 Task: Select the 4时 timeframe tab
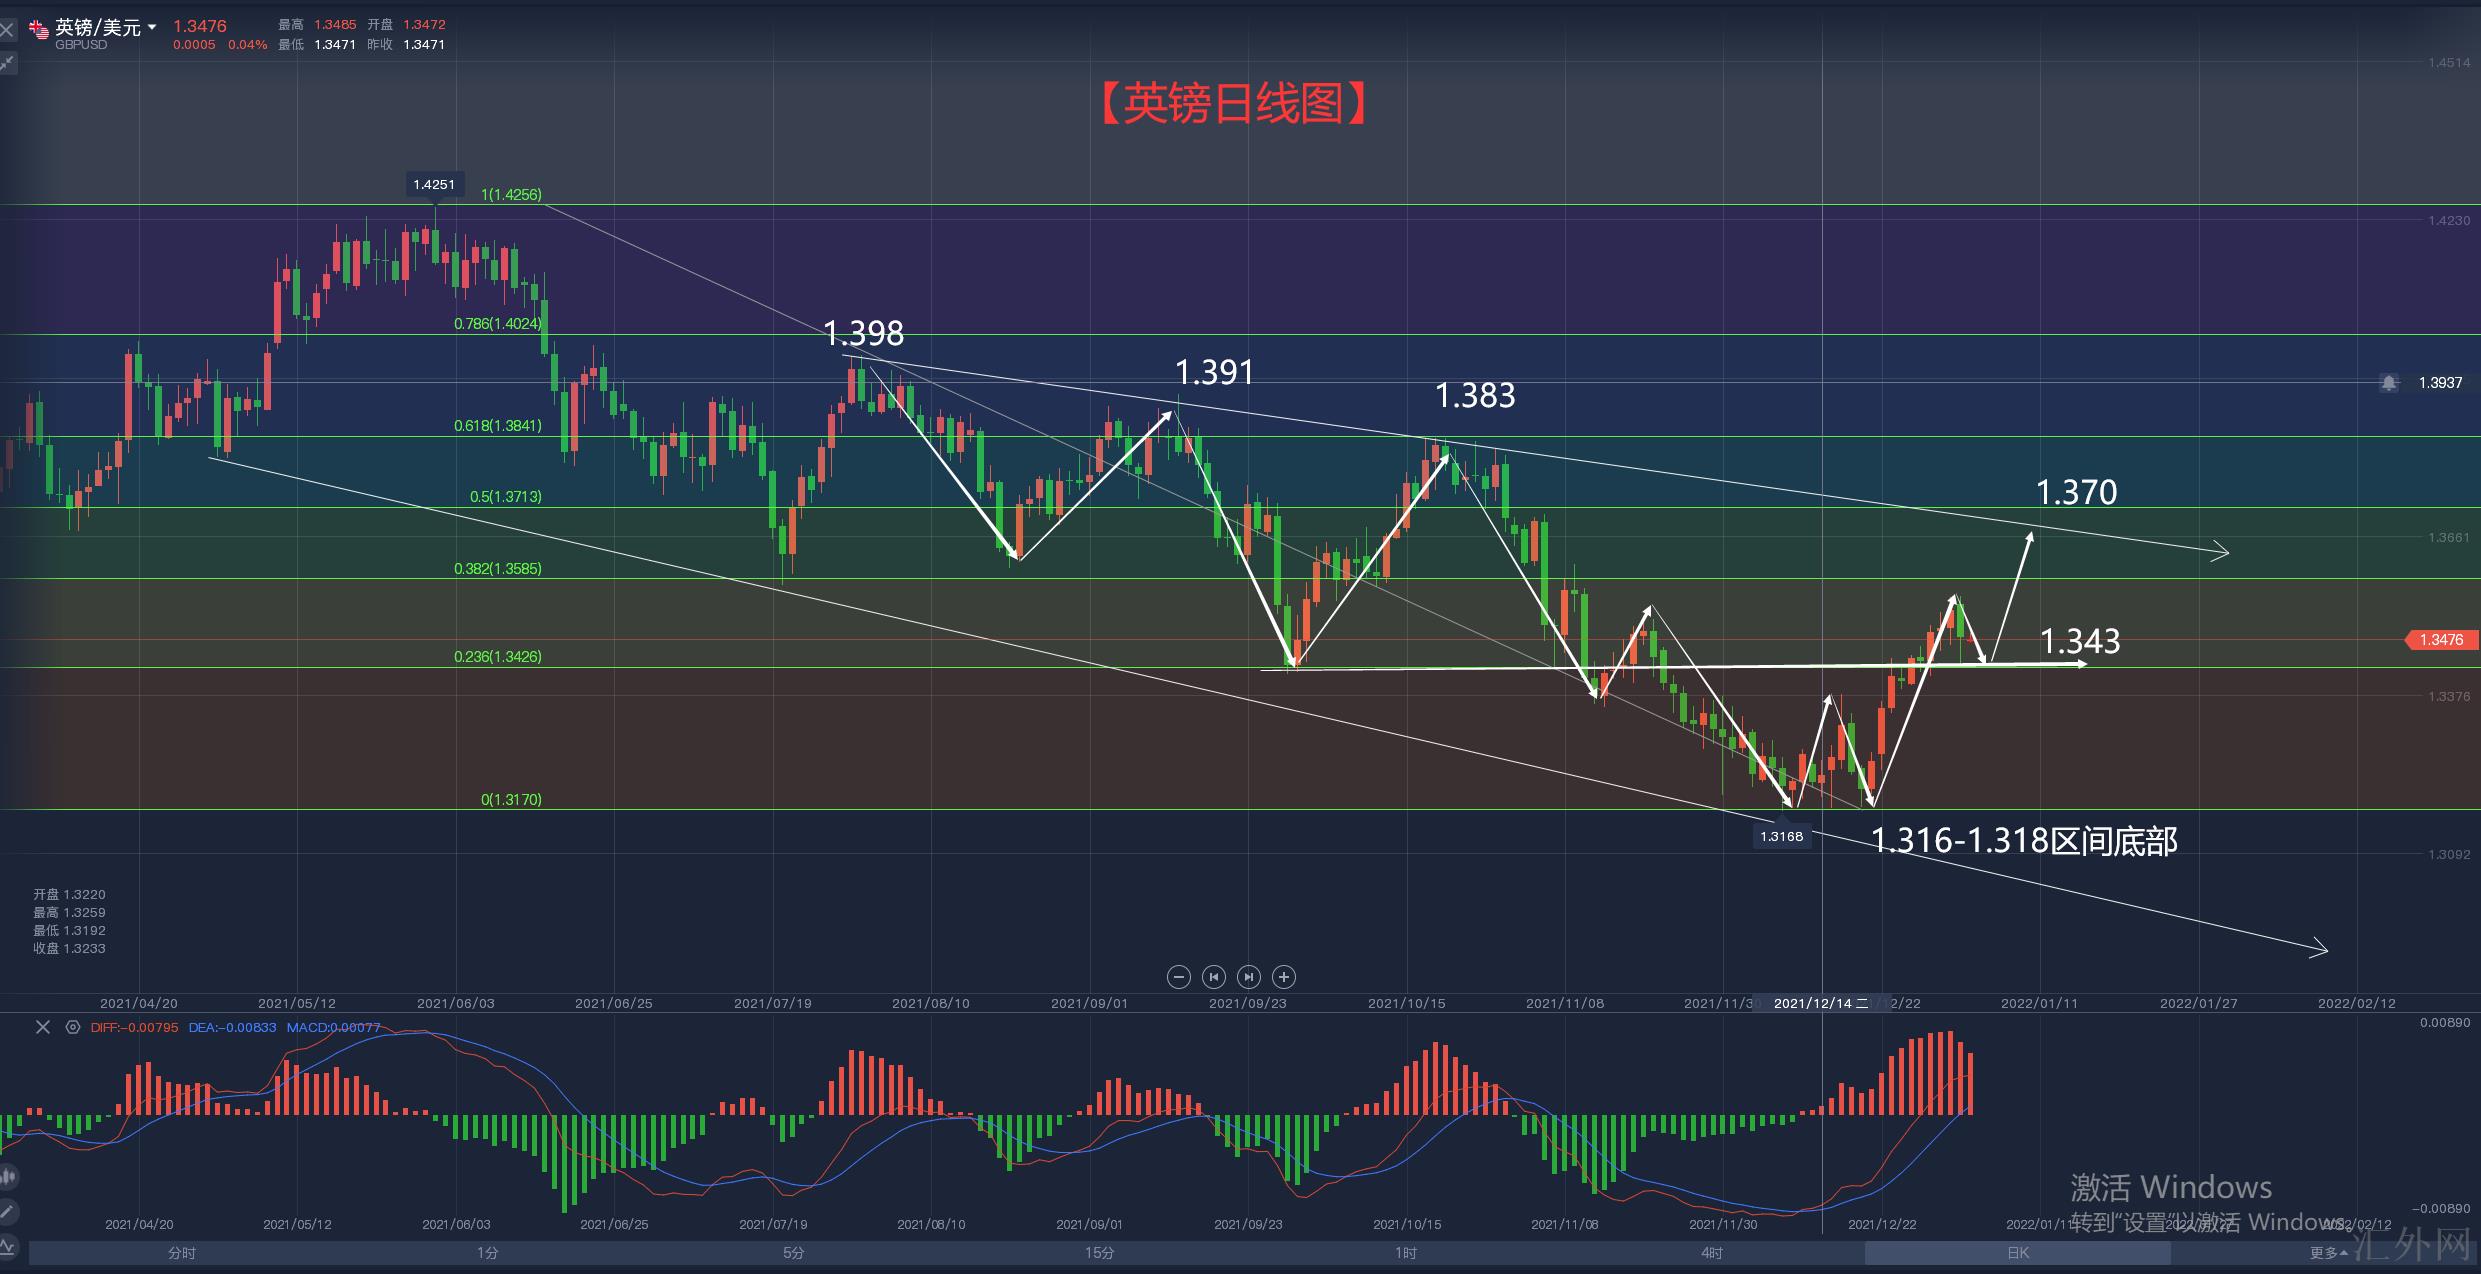tap(1712, 1253)
